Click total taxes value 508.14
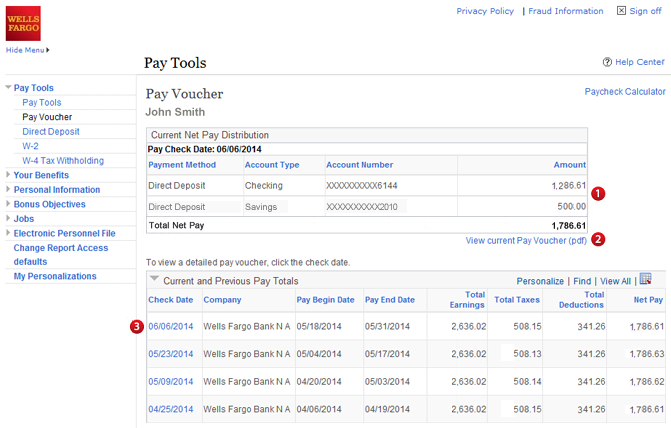The height and width of the screenshot is (428, 671). tap(527, 381)
